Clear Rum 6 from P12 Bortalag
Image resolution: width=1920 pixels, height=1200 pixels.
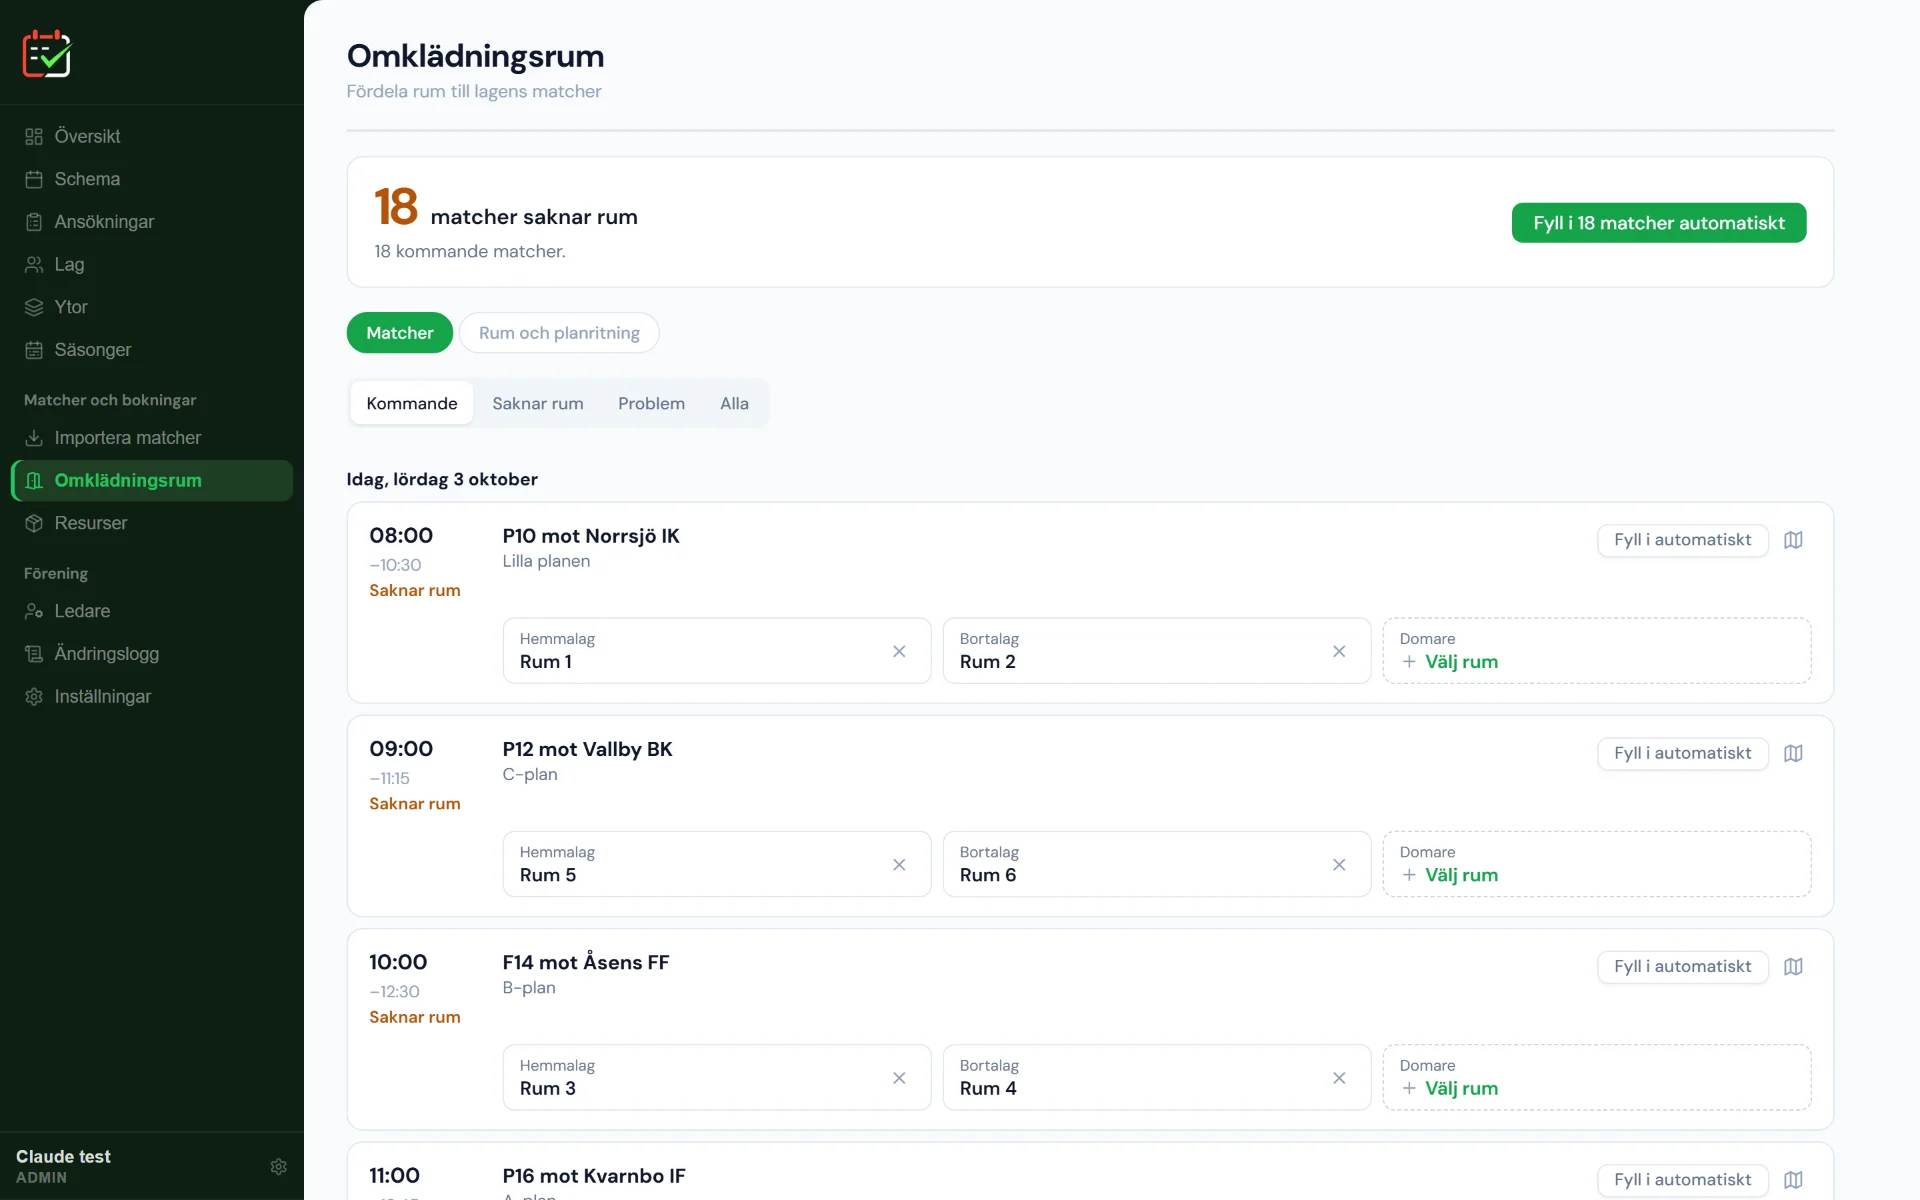coord(1339,865)
